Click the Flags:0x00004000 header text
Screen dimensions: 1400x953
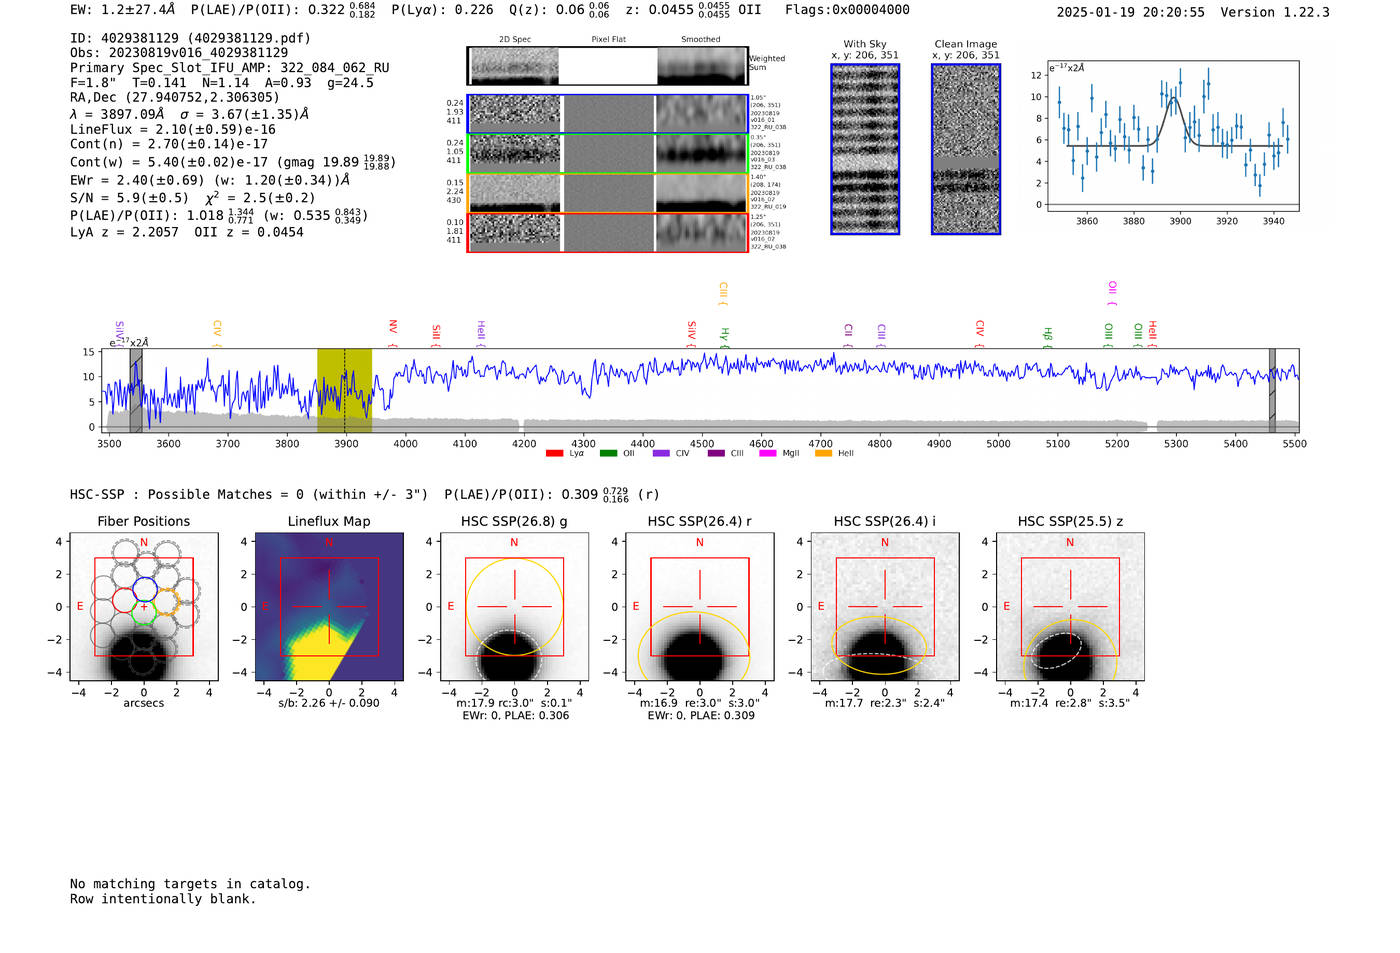click(x=847, y=10)
